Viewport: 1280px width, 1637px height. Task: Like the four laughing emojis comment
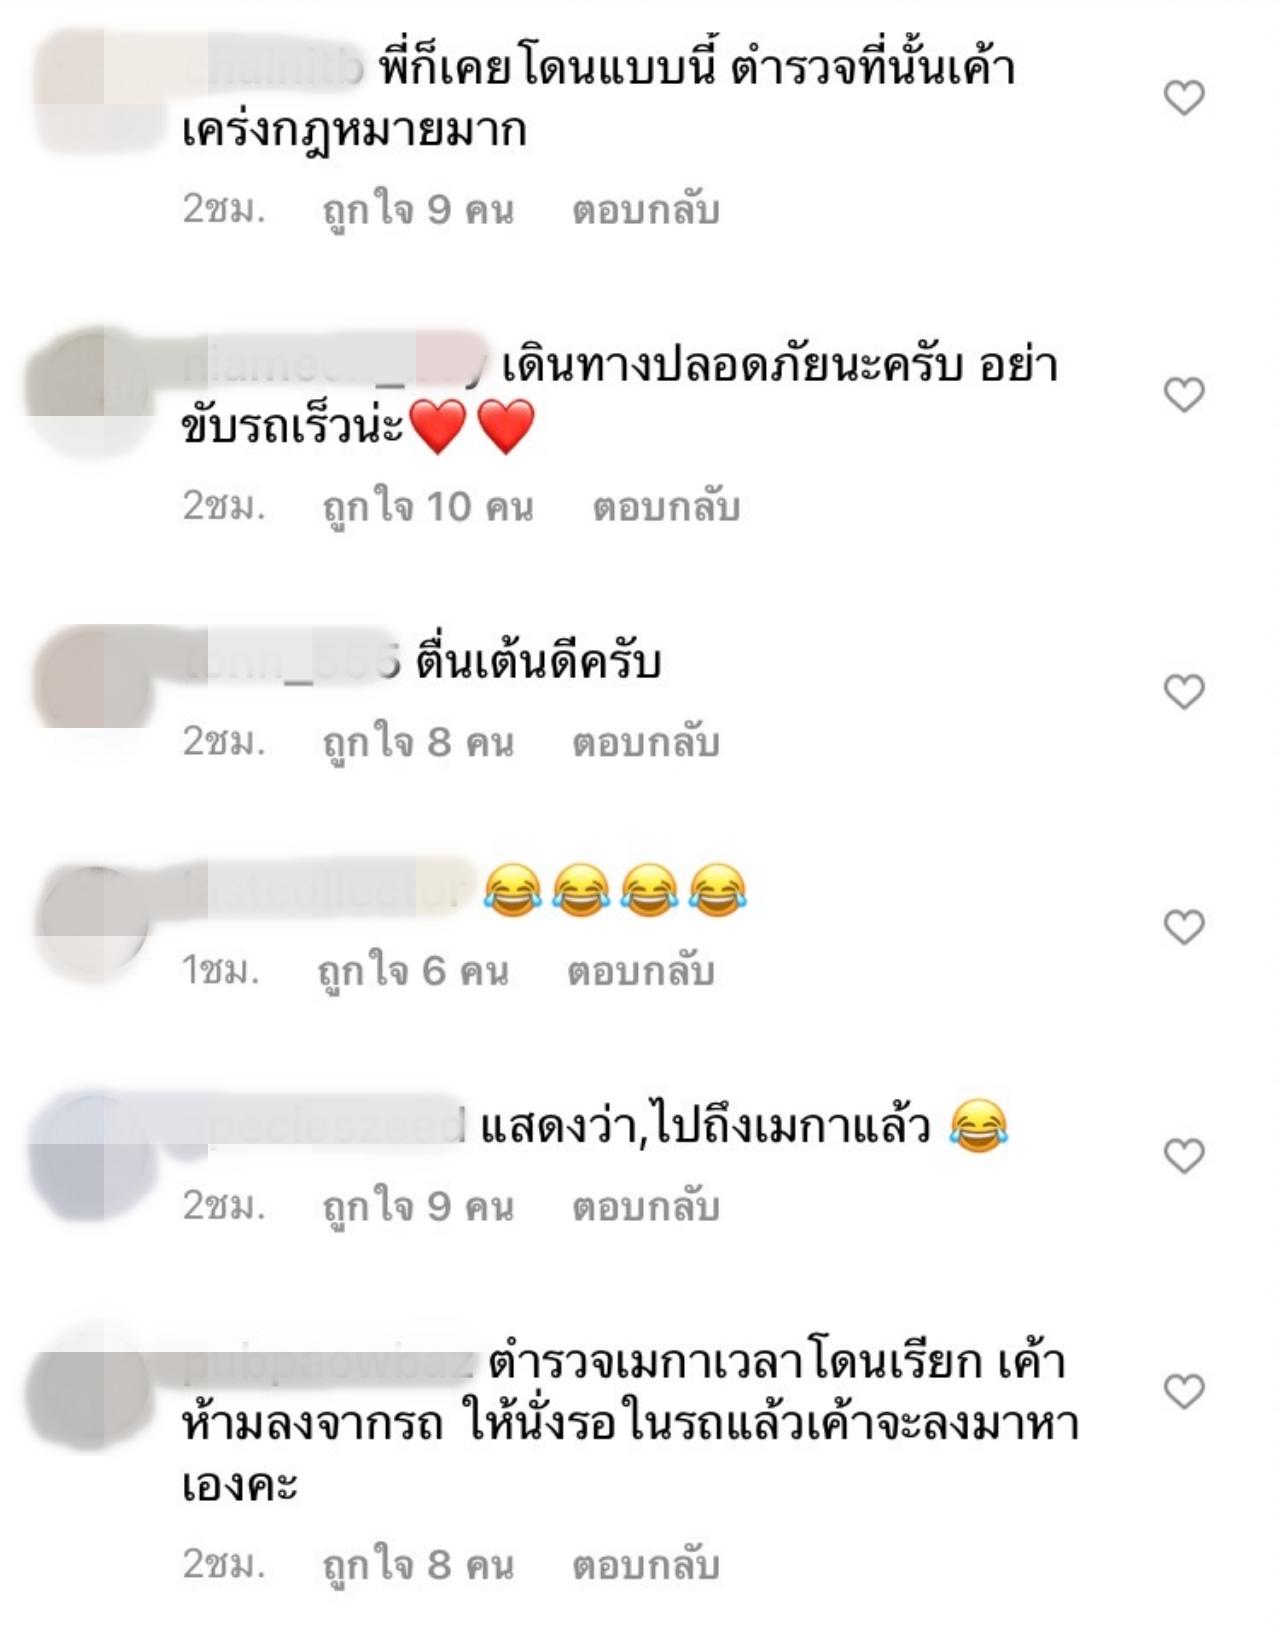1184,927
